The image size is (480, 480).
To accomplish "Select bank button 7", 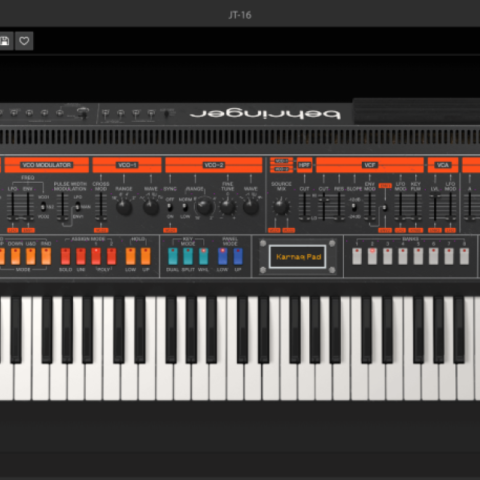I will pyautogui.click(x=449, y=256).
